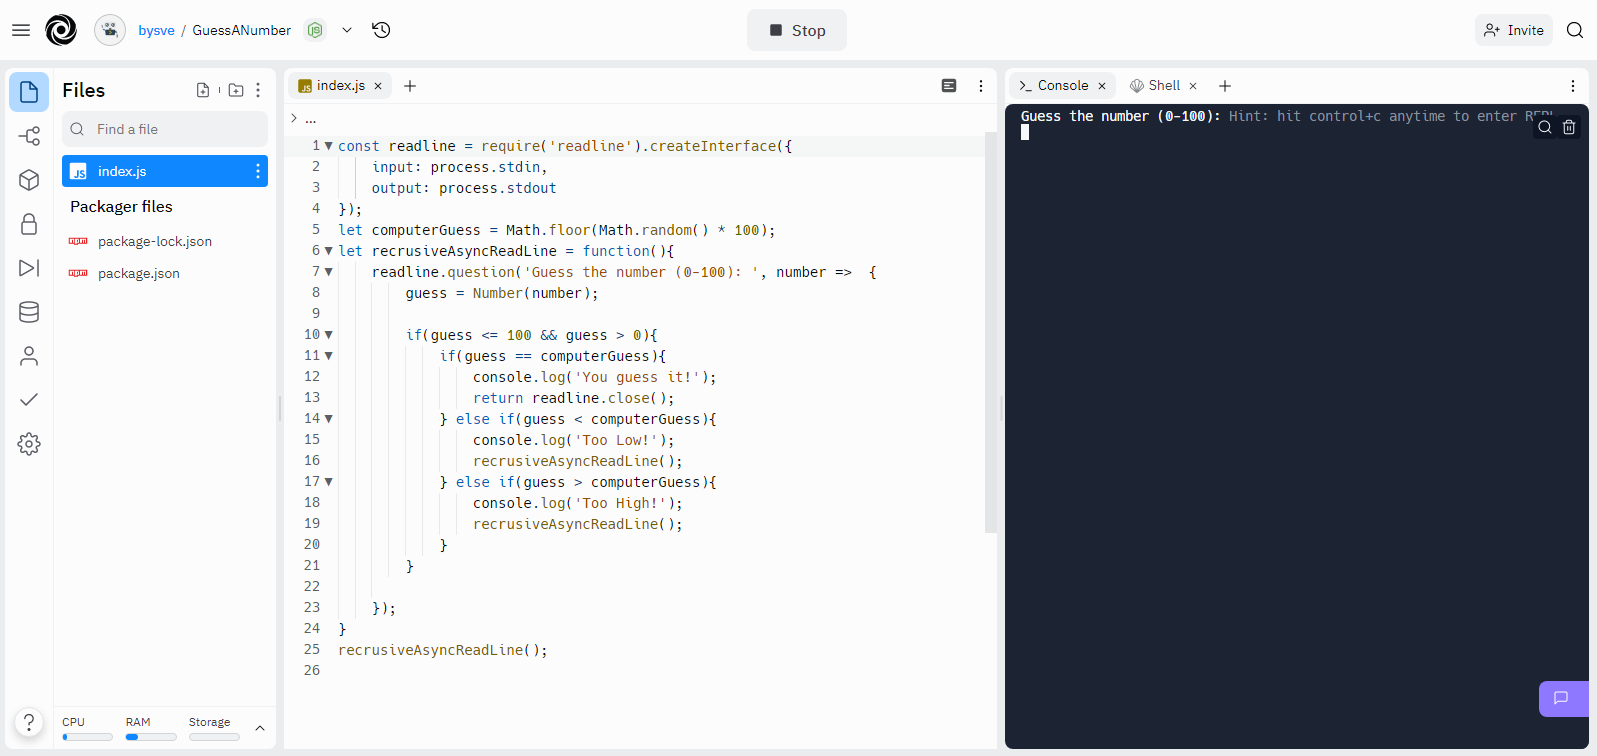This screenshot has height=756, width=1597.
Task: Search the console output with magnifier icon
Action: click(x=1545, y=127)
